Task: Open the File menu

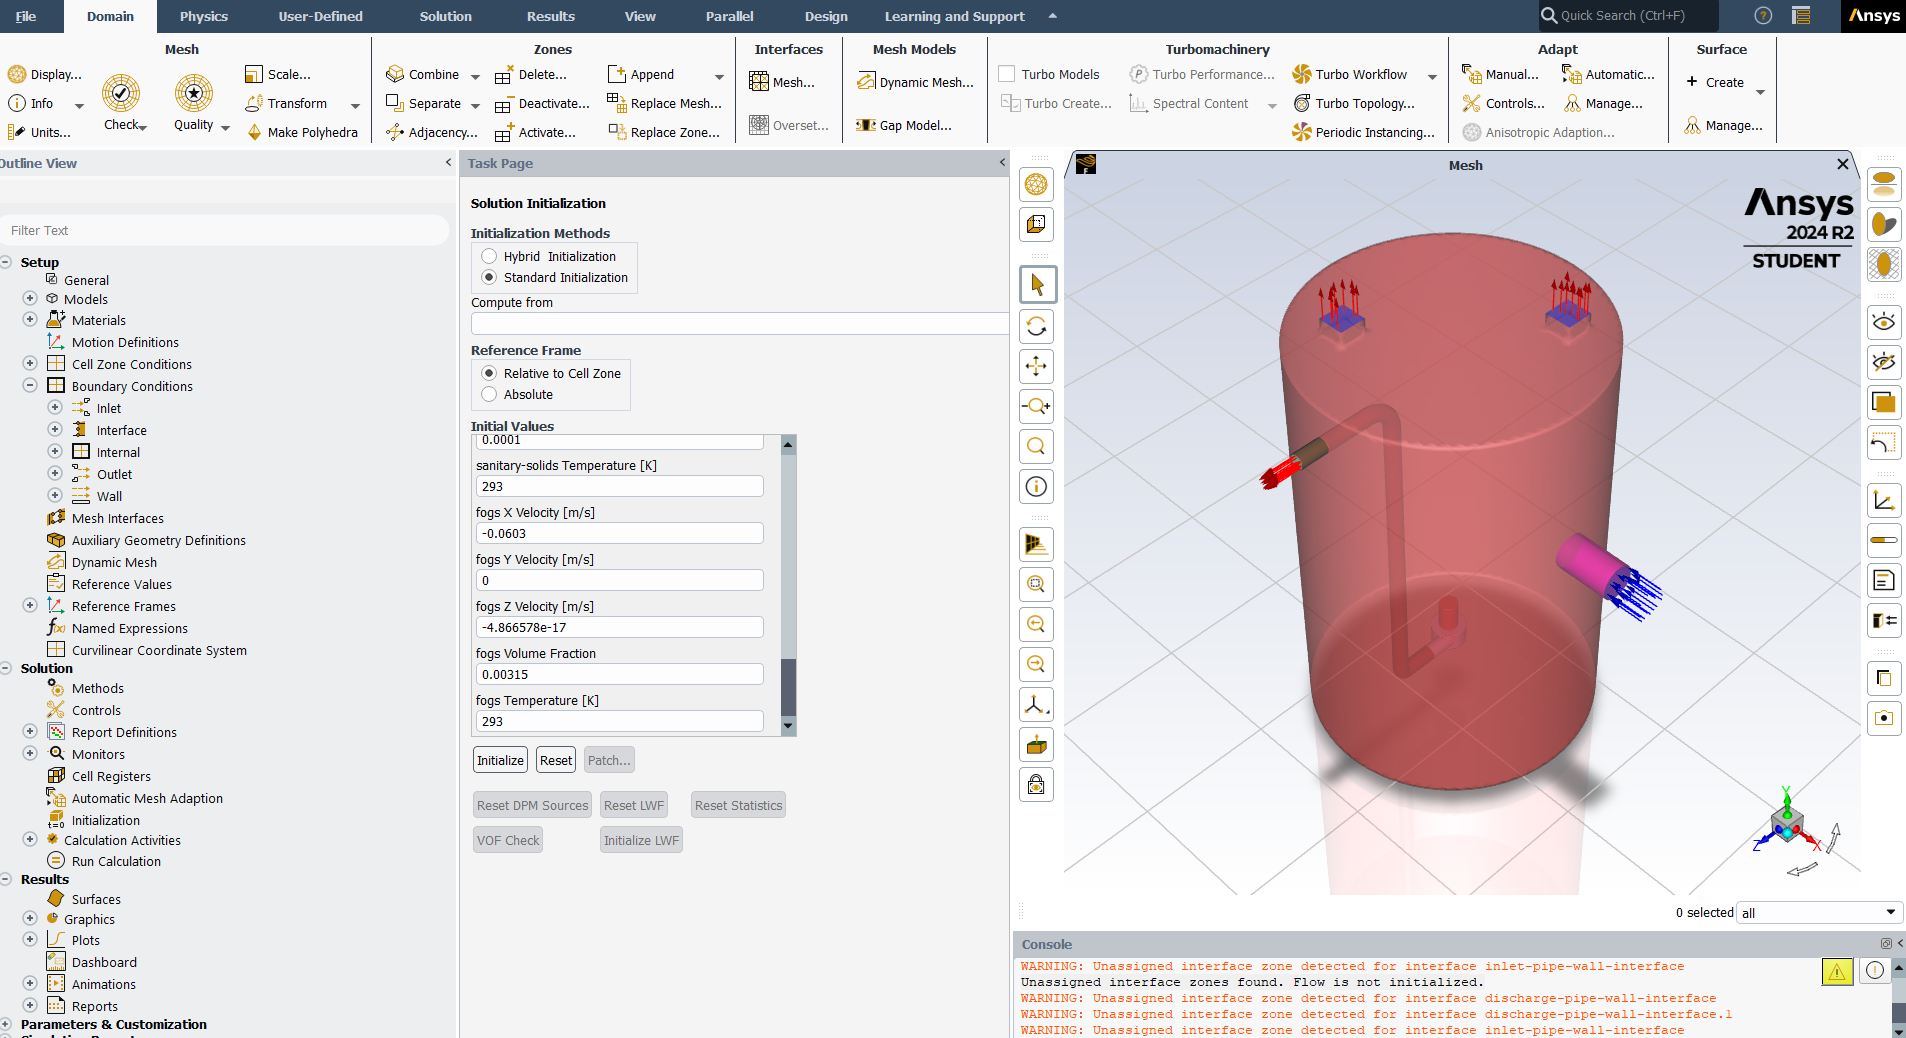Action: point(26,16)
